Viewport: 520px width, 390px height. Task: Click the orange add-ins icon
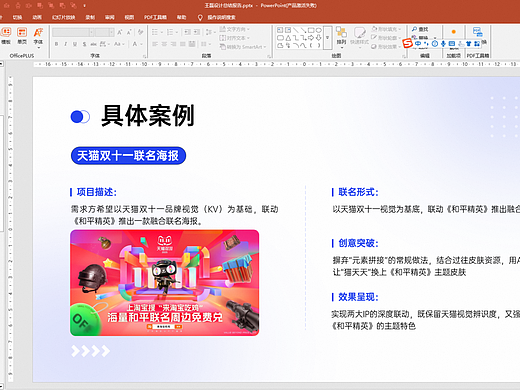[x=454, y=32]
